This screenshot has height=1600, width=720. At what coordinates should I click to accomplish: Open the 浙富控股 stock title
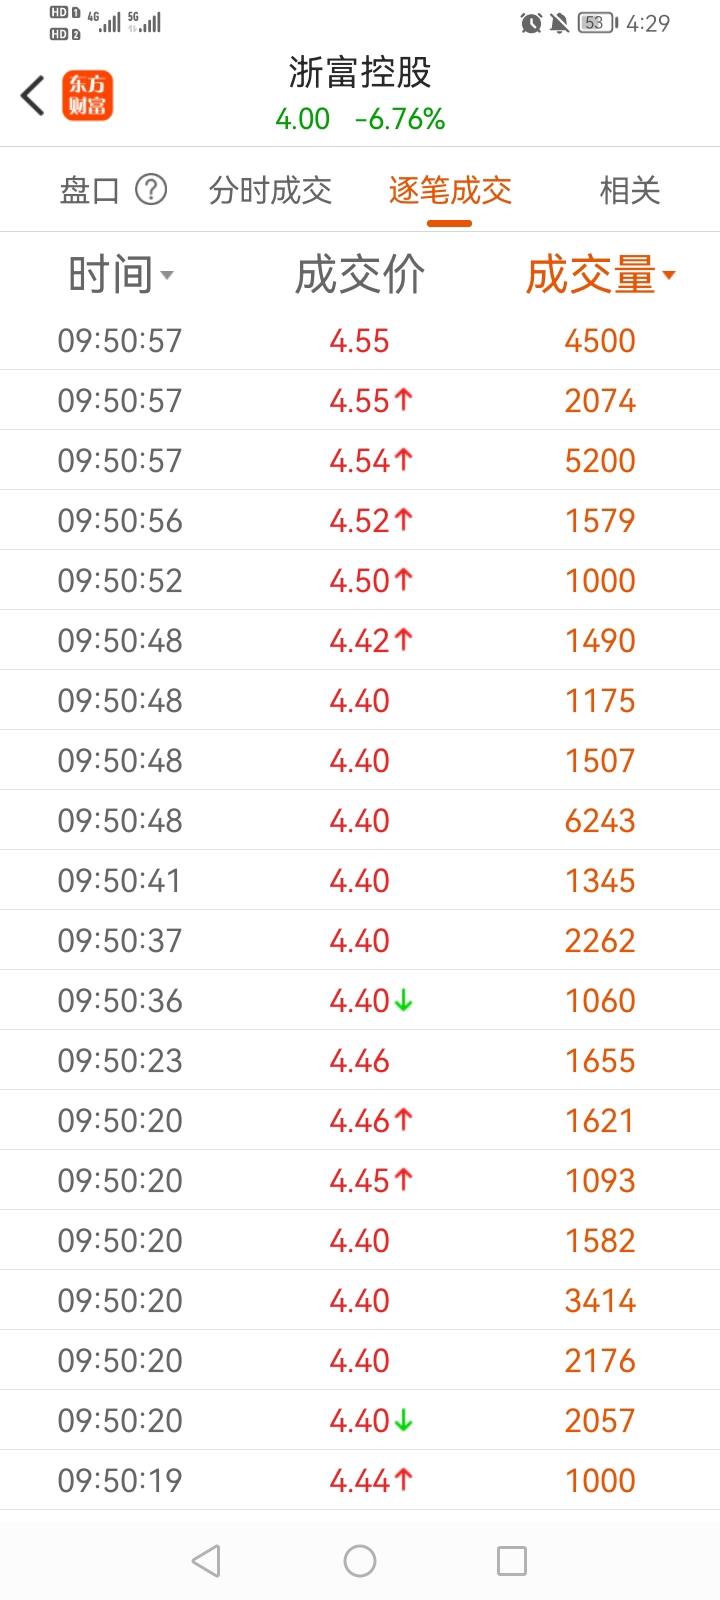click(x=360, y=72)
